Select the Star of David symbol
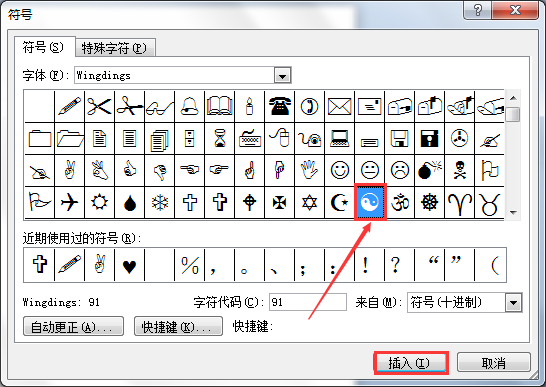 (309, 202)
